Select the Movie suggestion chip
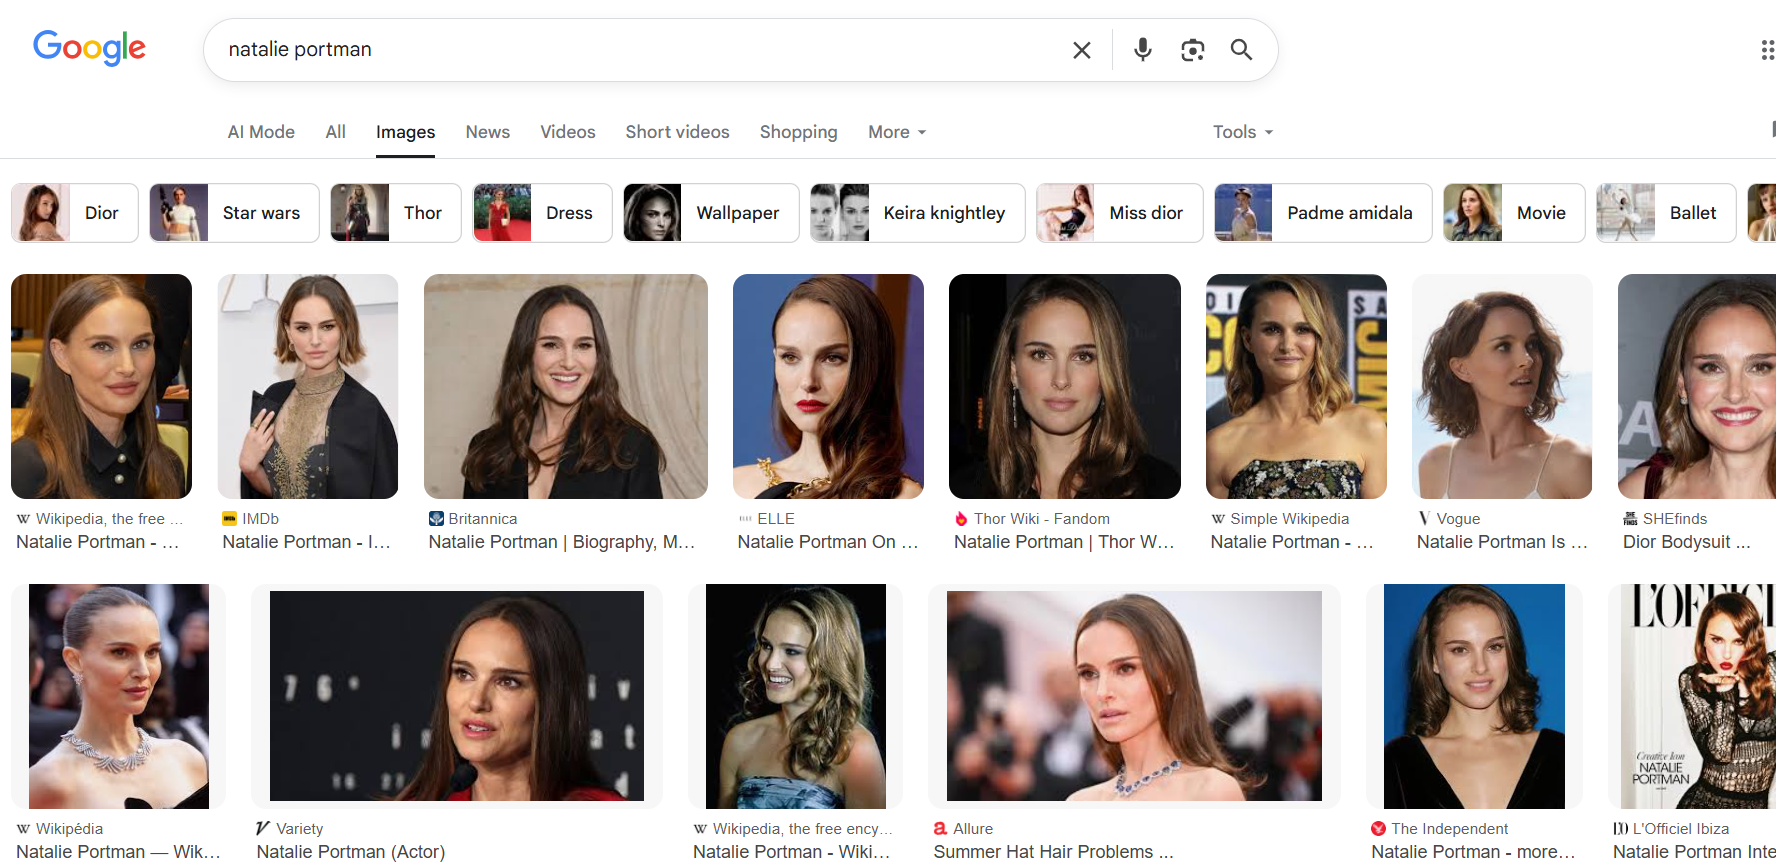This screenshot has height=863, width=1776. pyautogui.click(x=1514, y=213)
